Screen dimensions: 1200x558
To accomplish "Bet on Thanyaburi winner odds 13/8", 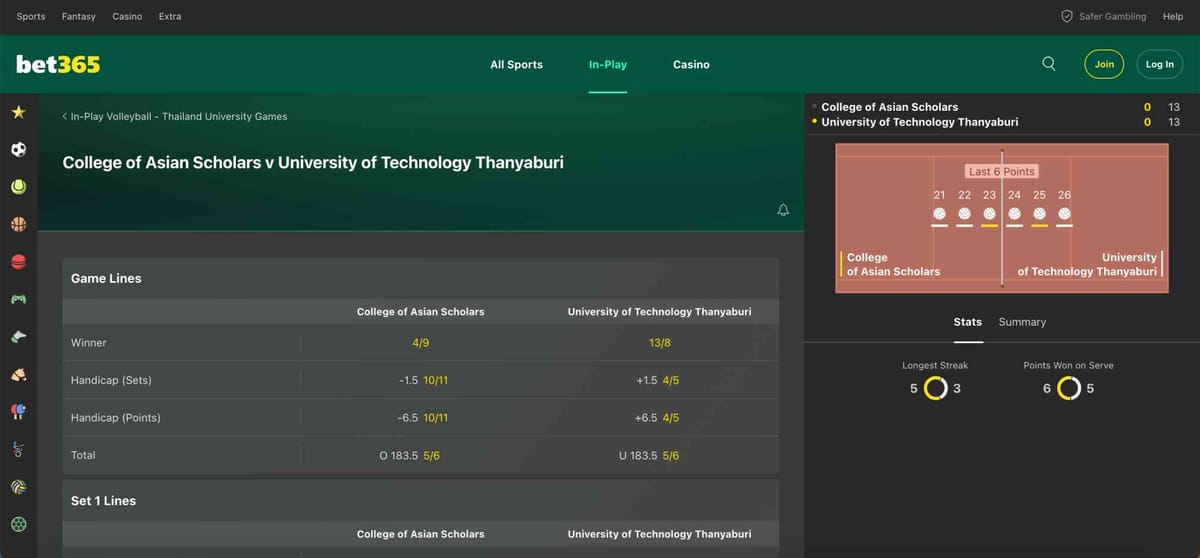I will [659, 343].
